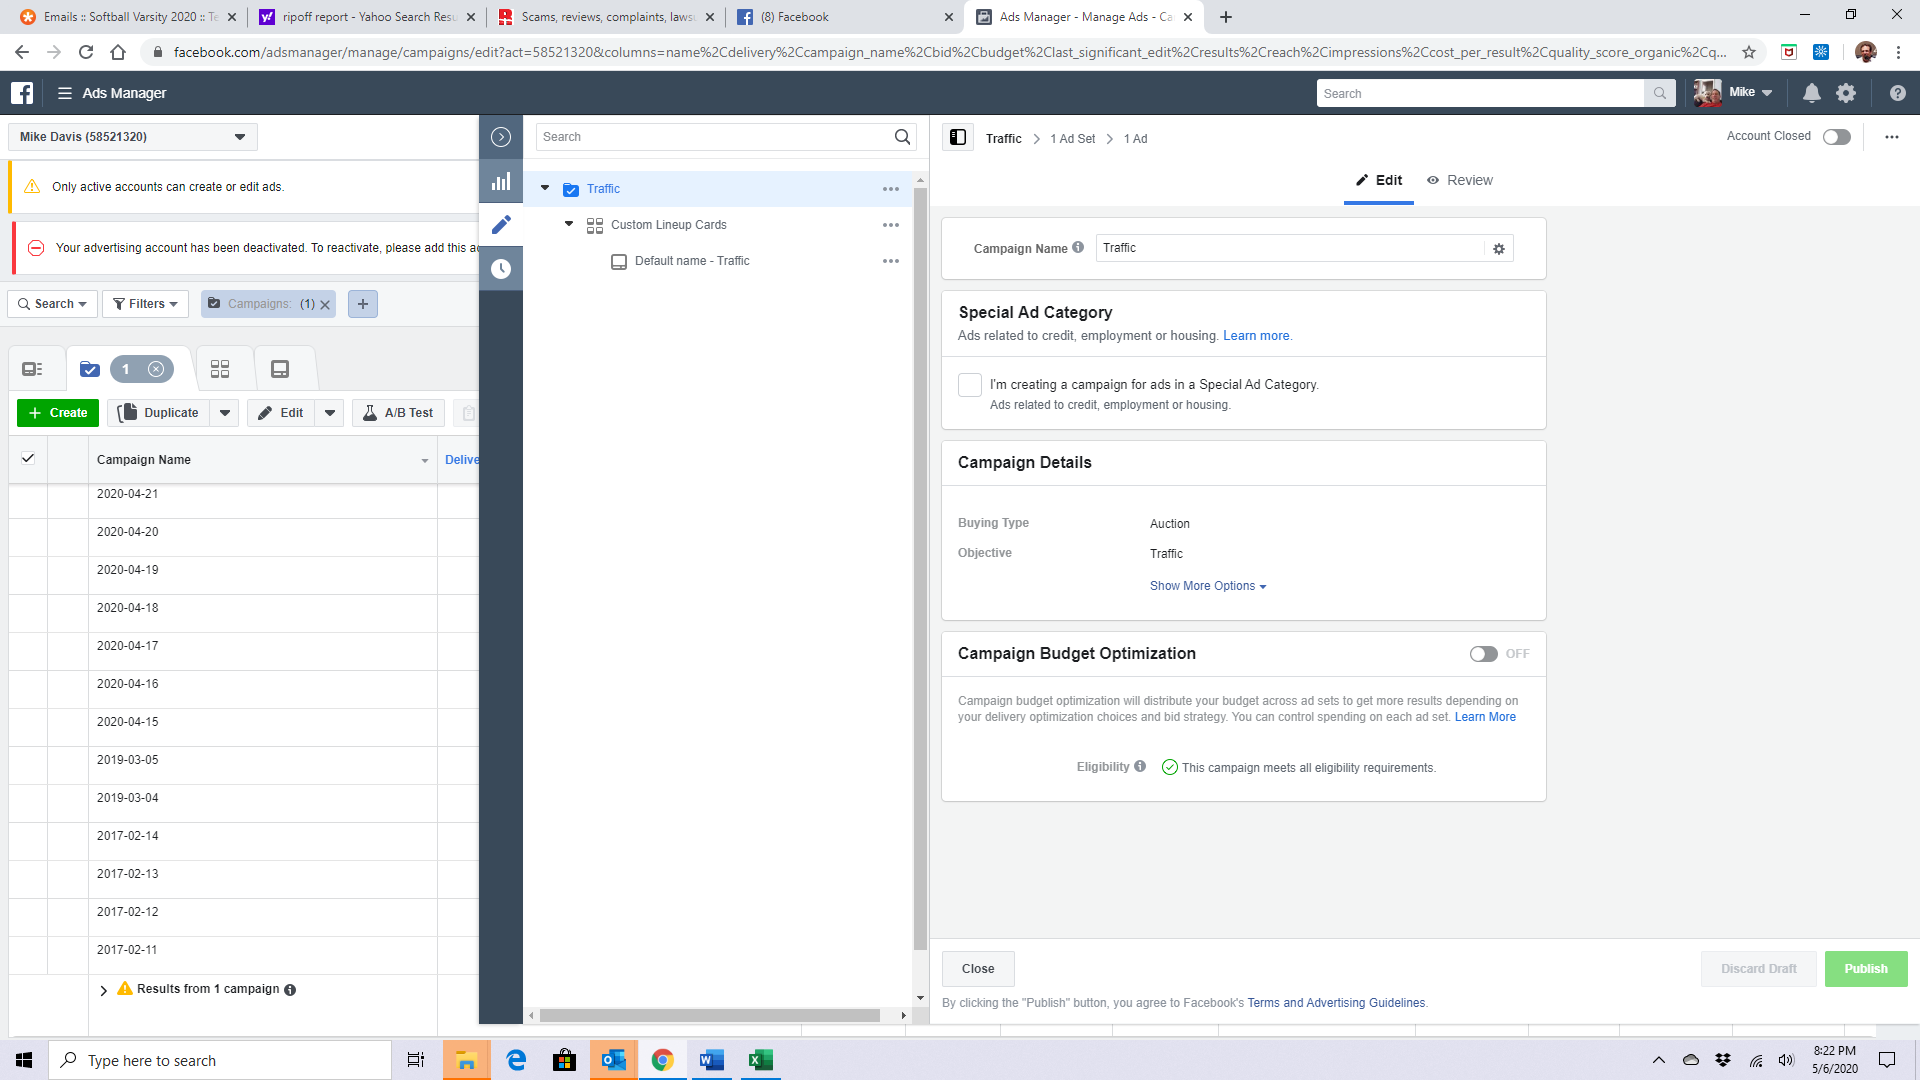
Task: Show info tooltip next to Campaign Name label
Action: pyautogui.click(x=1078, y=248)
